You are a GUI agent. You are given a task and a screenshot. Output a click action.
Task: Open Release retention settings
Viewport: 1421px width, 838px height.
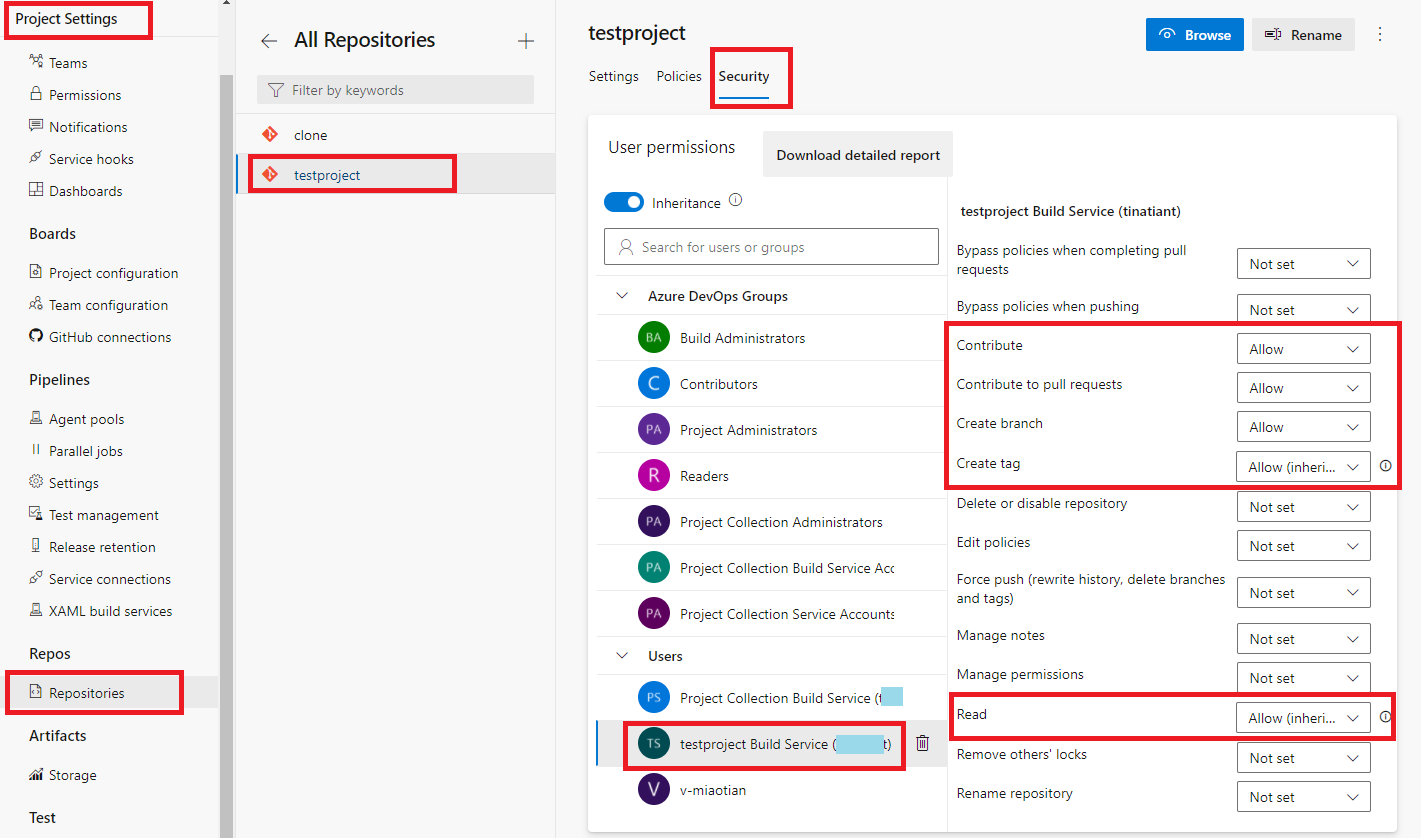pyautogui.click(x=102, y=547)
